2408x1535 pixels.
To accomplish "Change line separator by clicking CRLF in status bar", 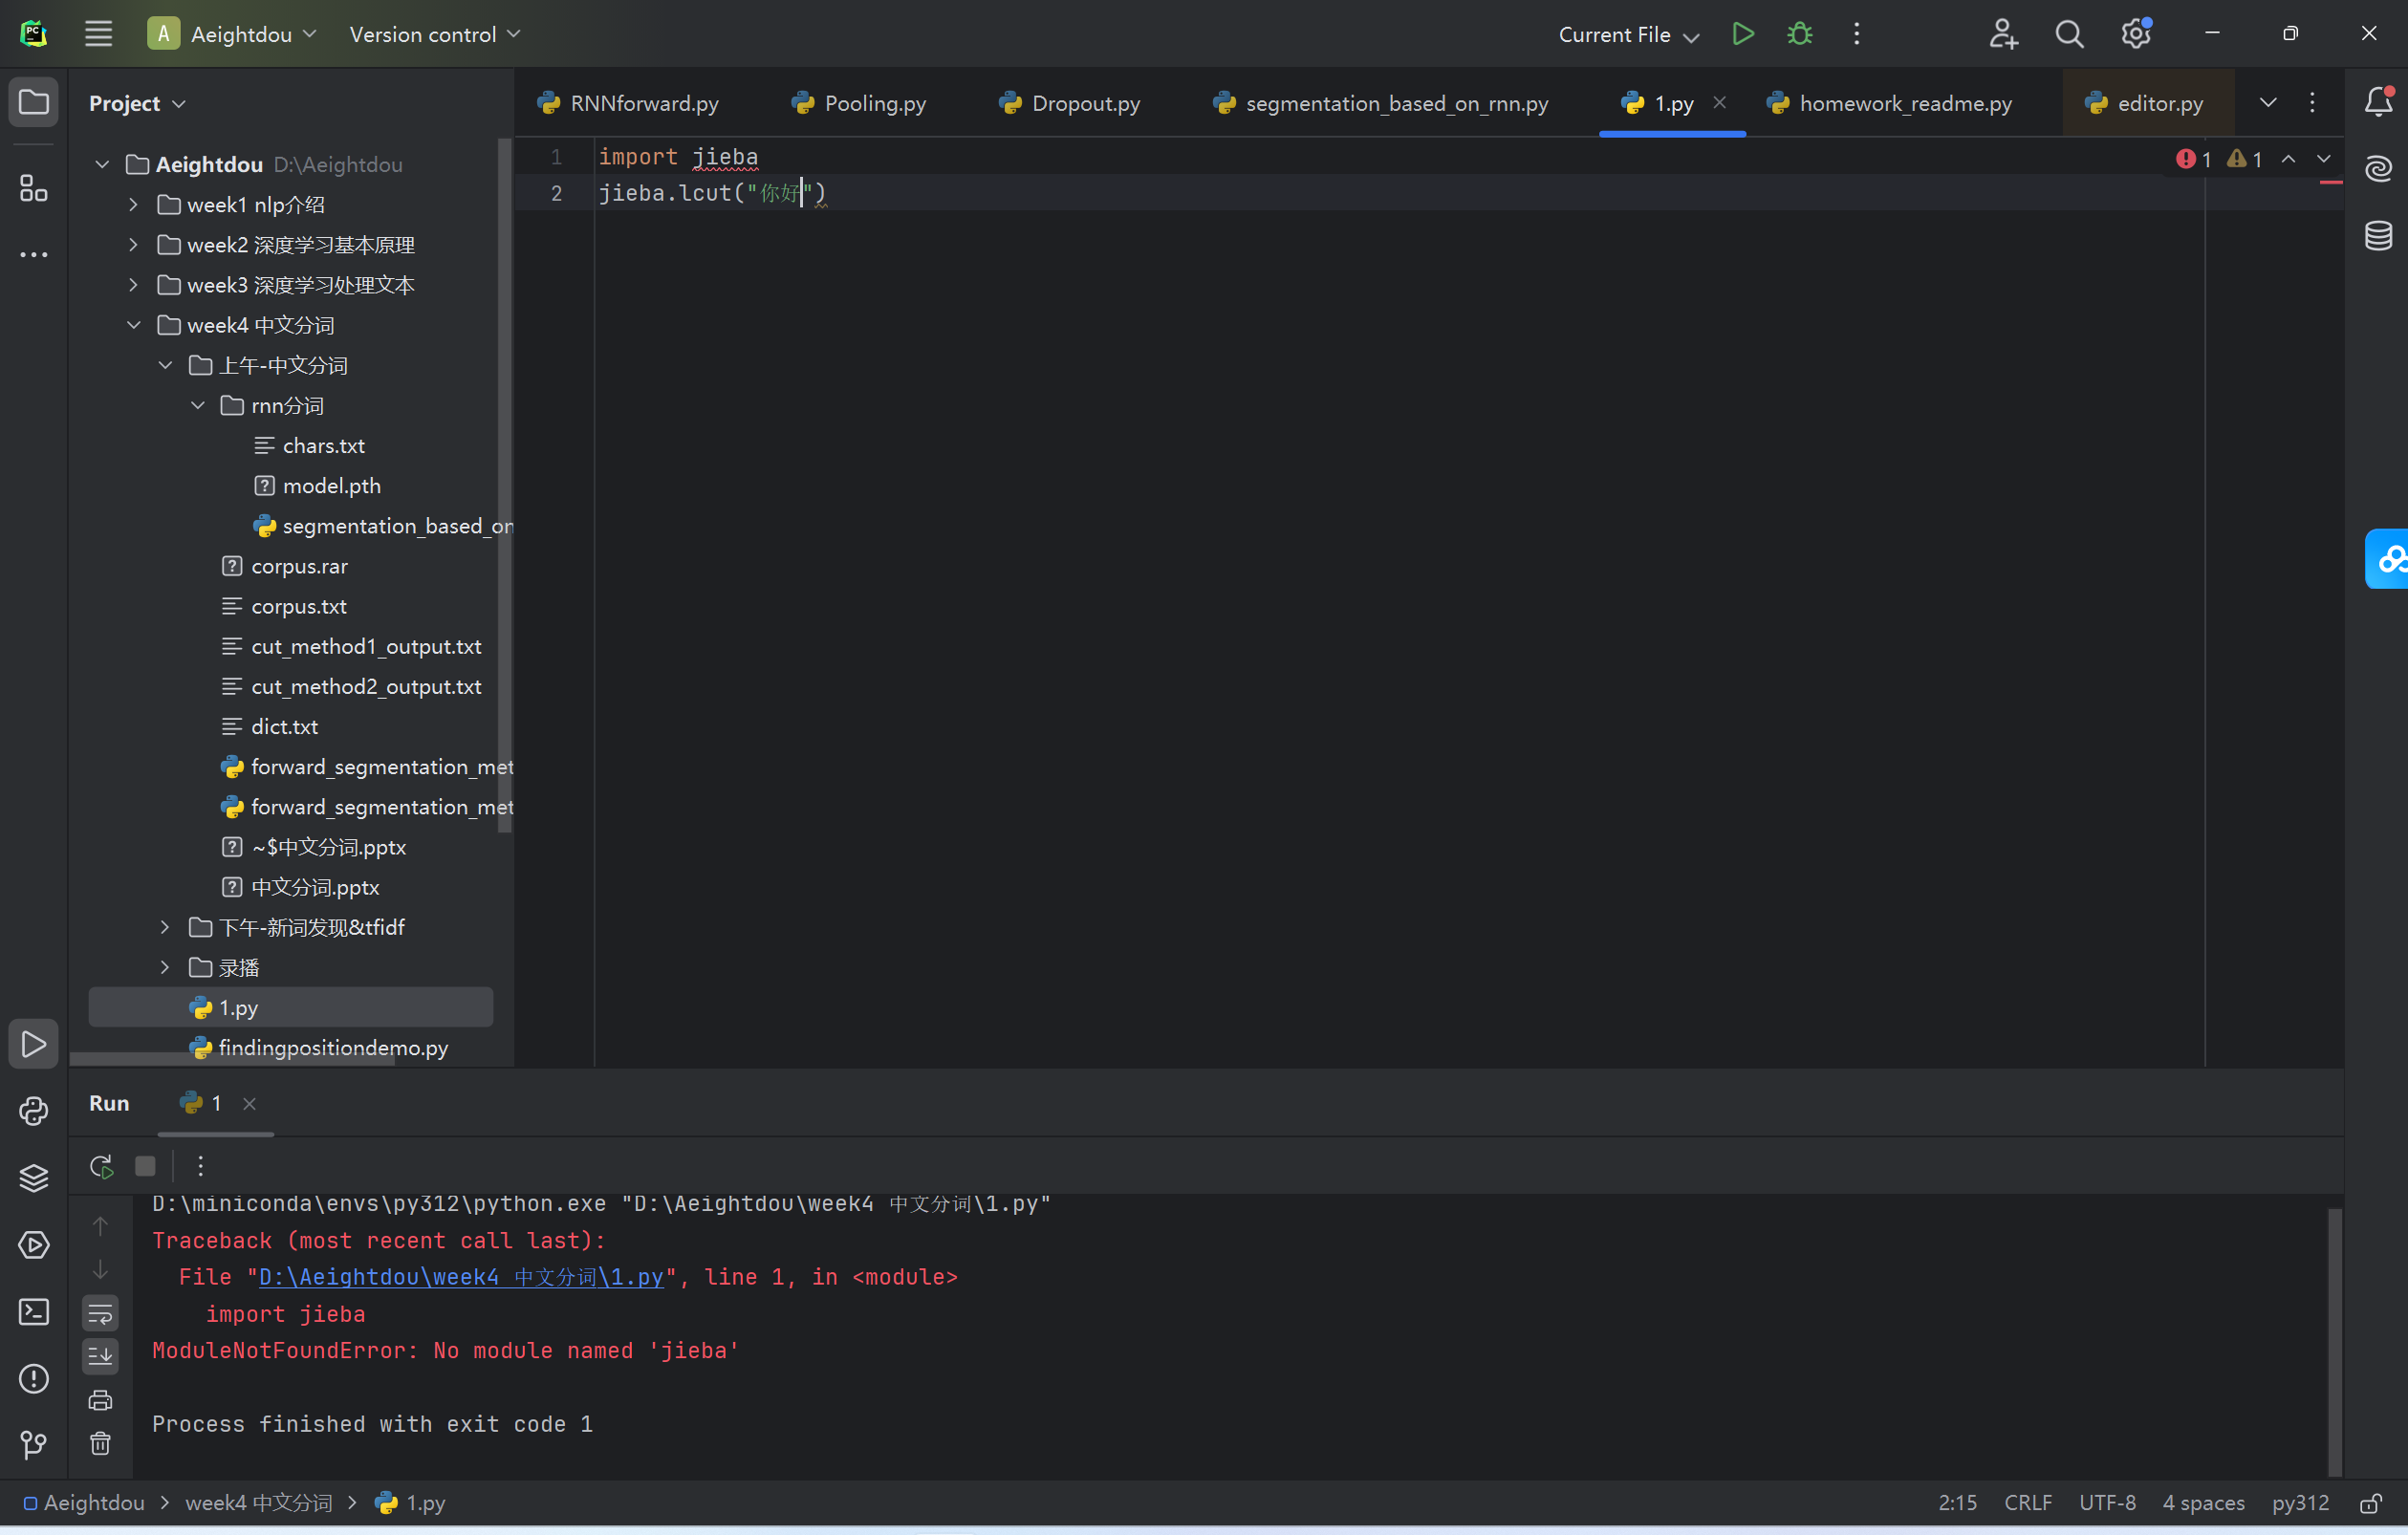I will (x=2027, y=1502).
